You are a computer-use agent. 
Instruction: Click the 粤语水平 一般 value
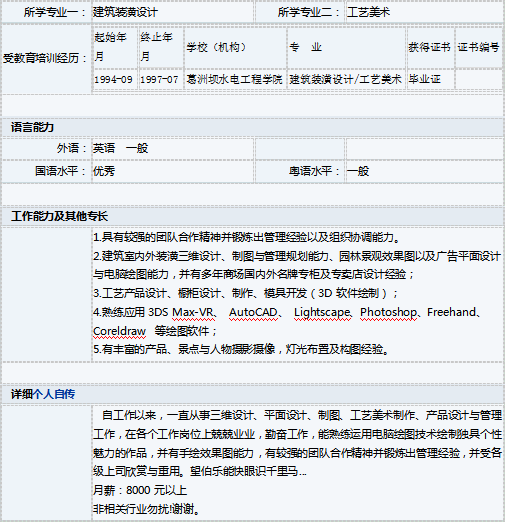(x=358, y=171)
